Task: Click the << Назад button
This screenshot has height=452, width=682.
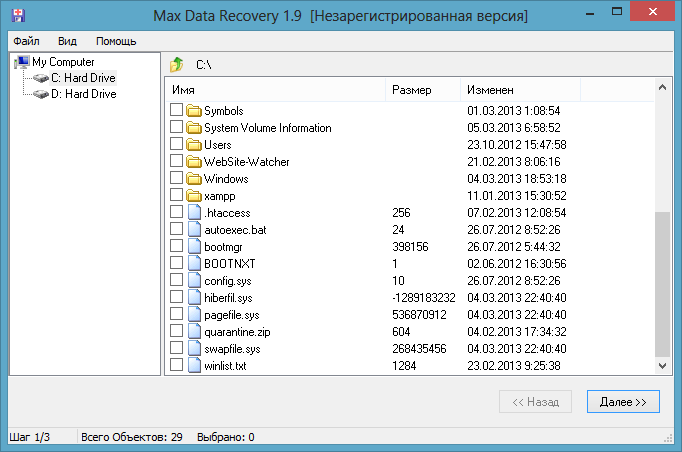Action: [x=535, y=402]
